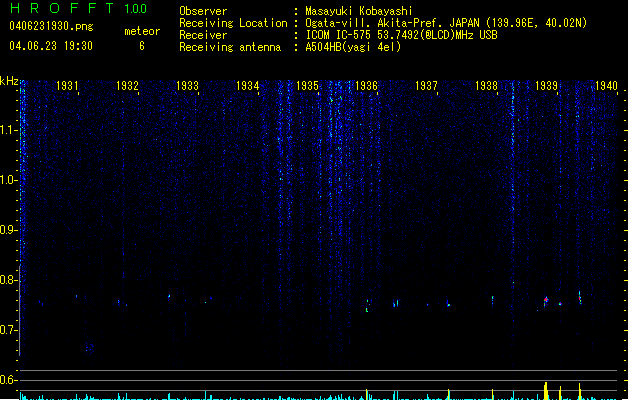This screenshot has width=629, height=400.
Task: Click the 1.1 kHz axis label
Action: click(x=8, y=130)
